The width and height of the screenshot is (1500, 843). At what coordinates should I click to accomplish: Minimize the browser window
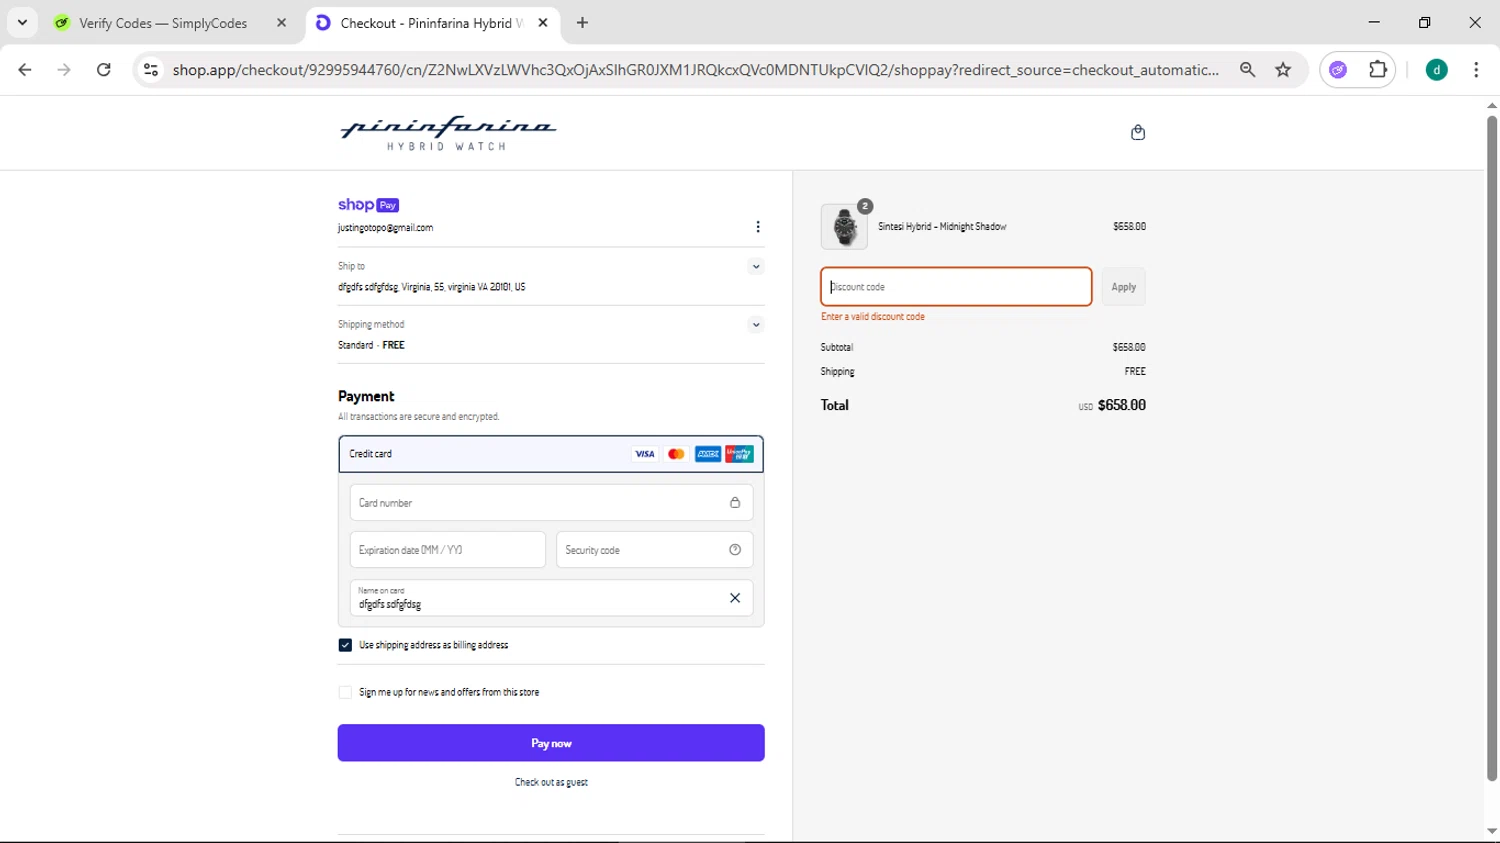1374,22
